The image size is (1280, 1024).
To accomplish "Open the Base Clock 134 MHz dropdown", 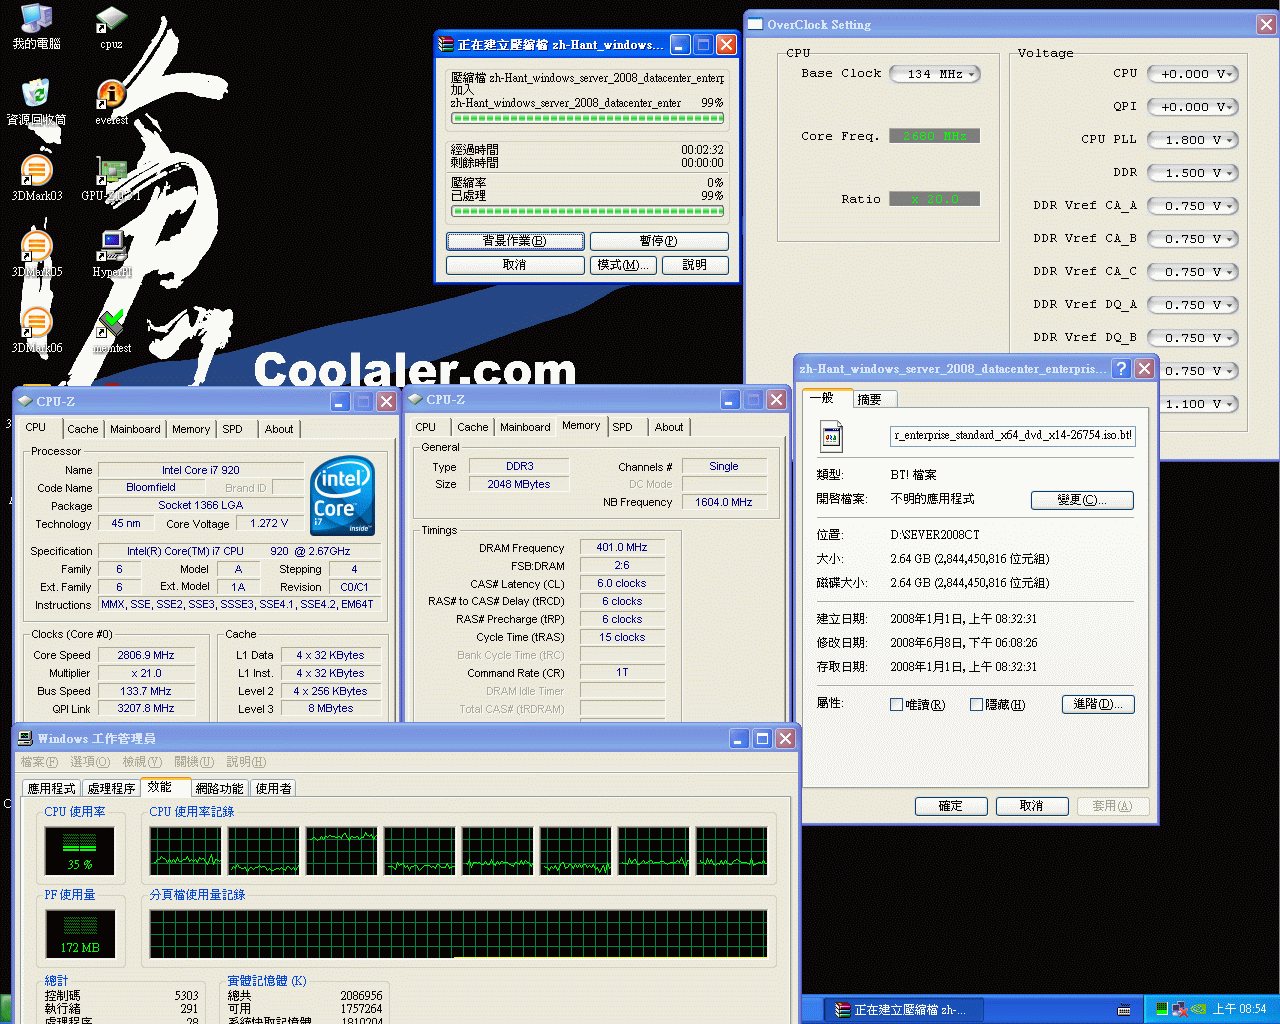I will point(935,74).
